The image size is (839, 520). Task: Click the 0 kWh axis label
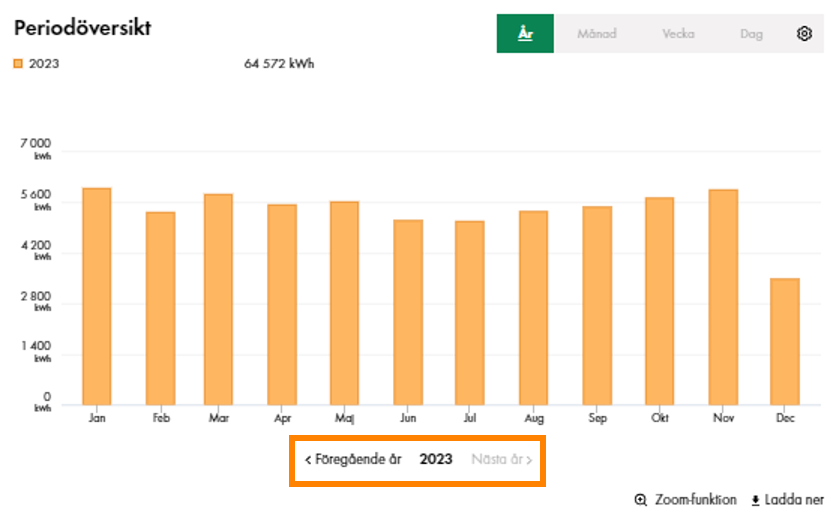coord(43,401)
